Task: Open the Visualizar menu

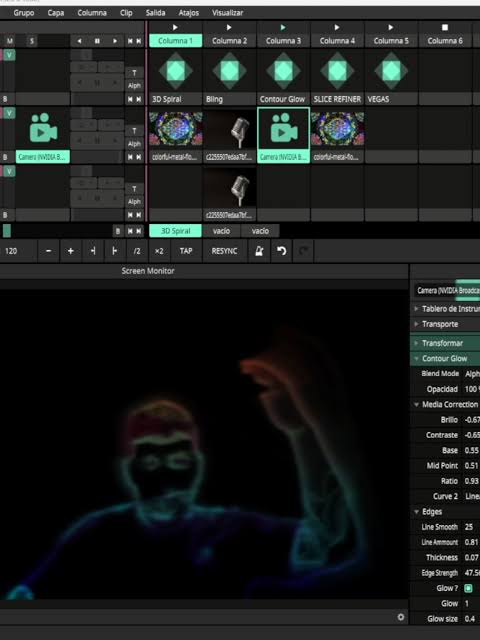Action: 227,13
